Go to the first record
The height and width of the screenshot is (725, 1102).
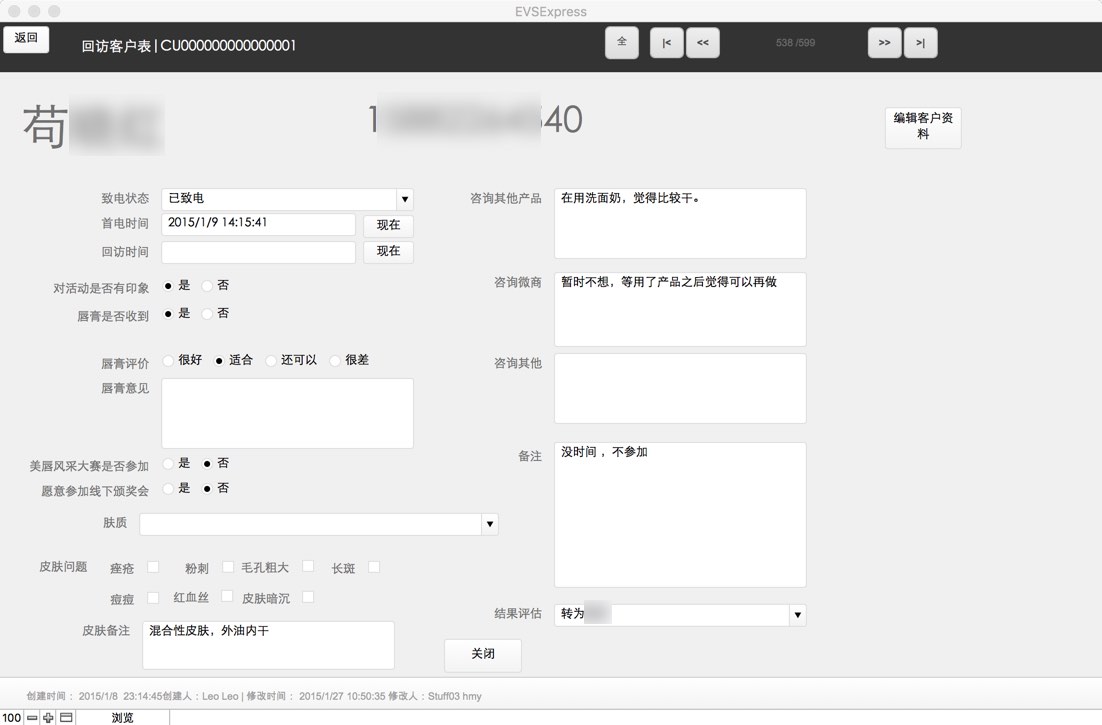pyautogui.click(x=666, y=43)
